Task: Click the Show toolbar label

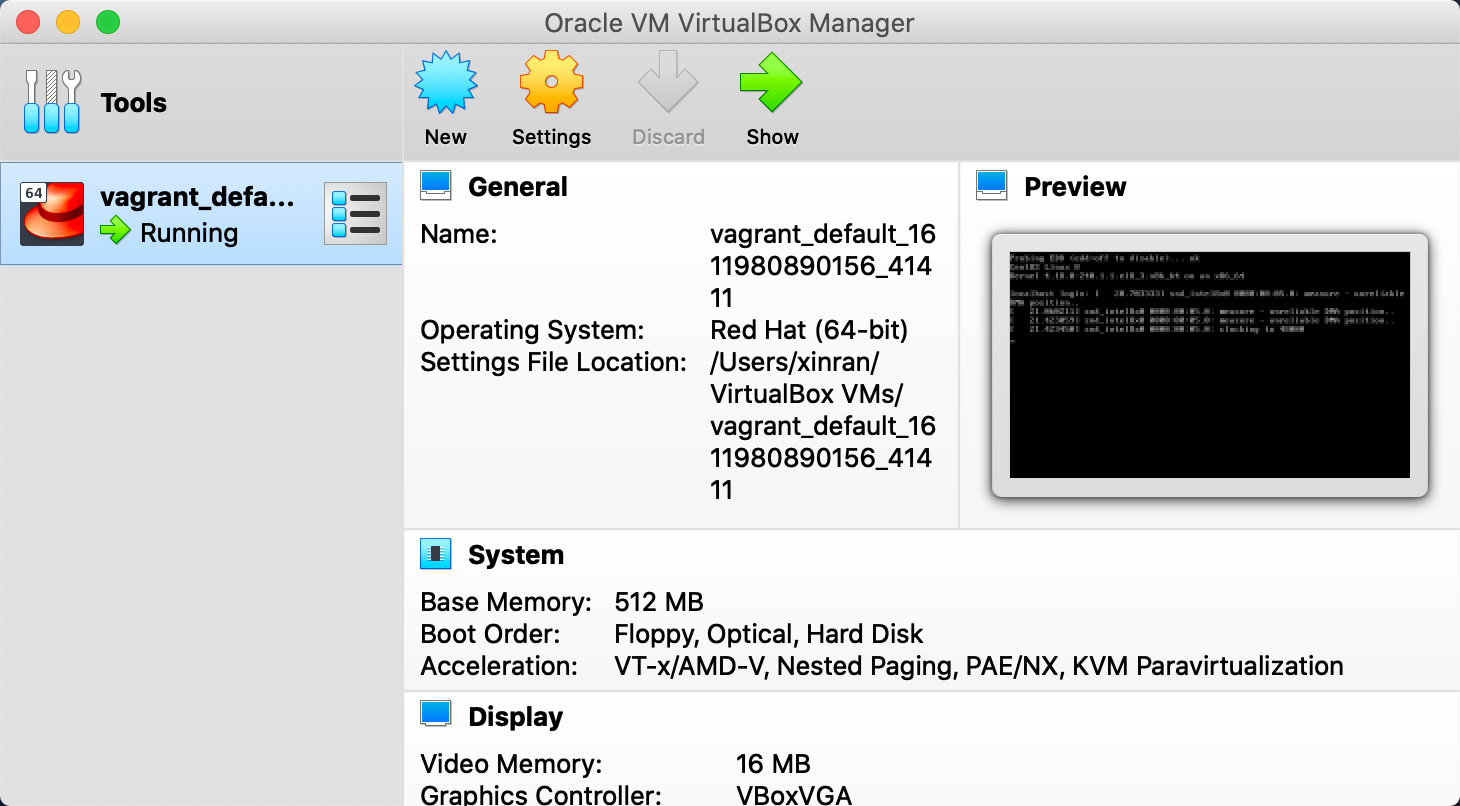Action: point(772,137)
